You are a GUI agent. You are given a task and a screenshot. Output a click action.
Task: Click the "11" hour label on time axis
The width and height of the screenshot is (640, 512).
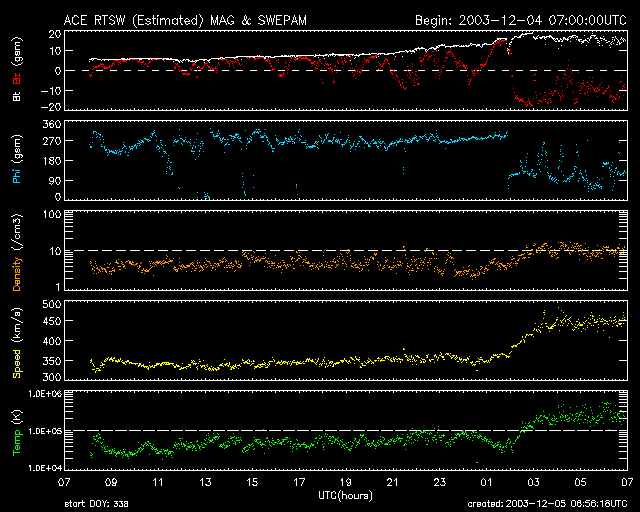click(158, 483)
